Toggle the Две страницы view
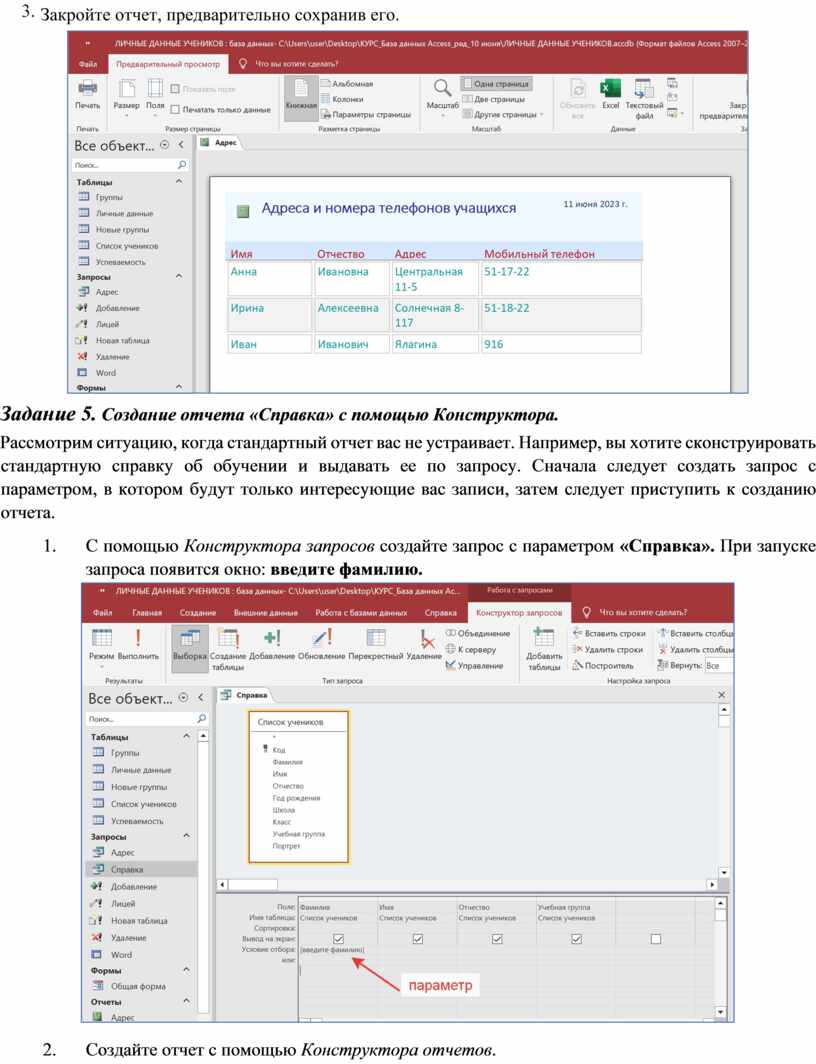 click(494, 99)
